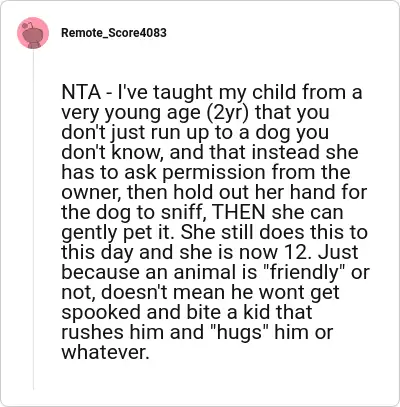Open Remote_Score4083's pink Snoo avatar

click(33, 33)
